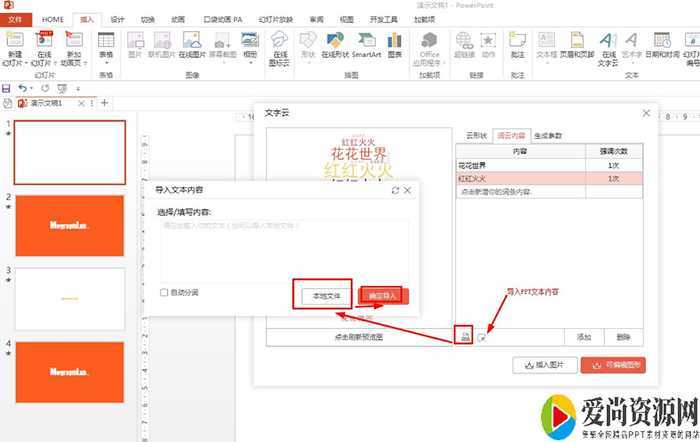
Task: Switch to the 云形状 tab
Action: (476, 136)
